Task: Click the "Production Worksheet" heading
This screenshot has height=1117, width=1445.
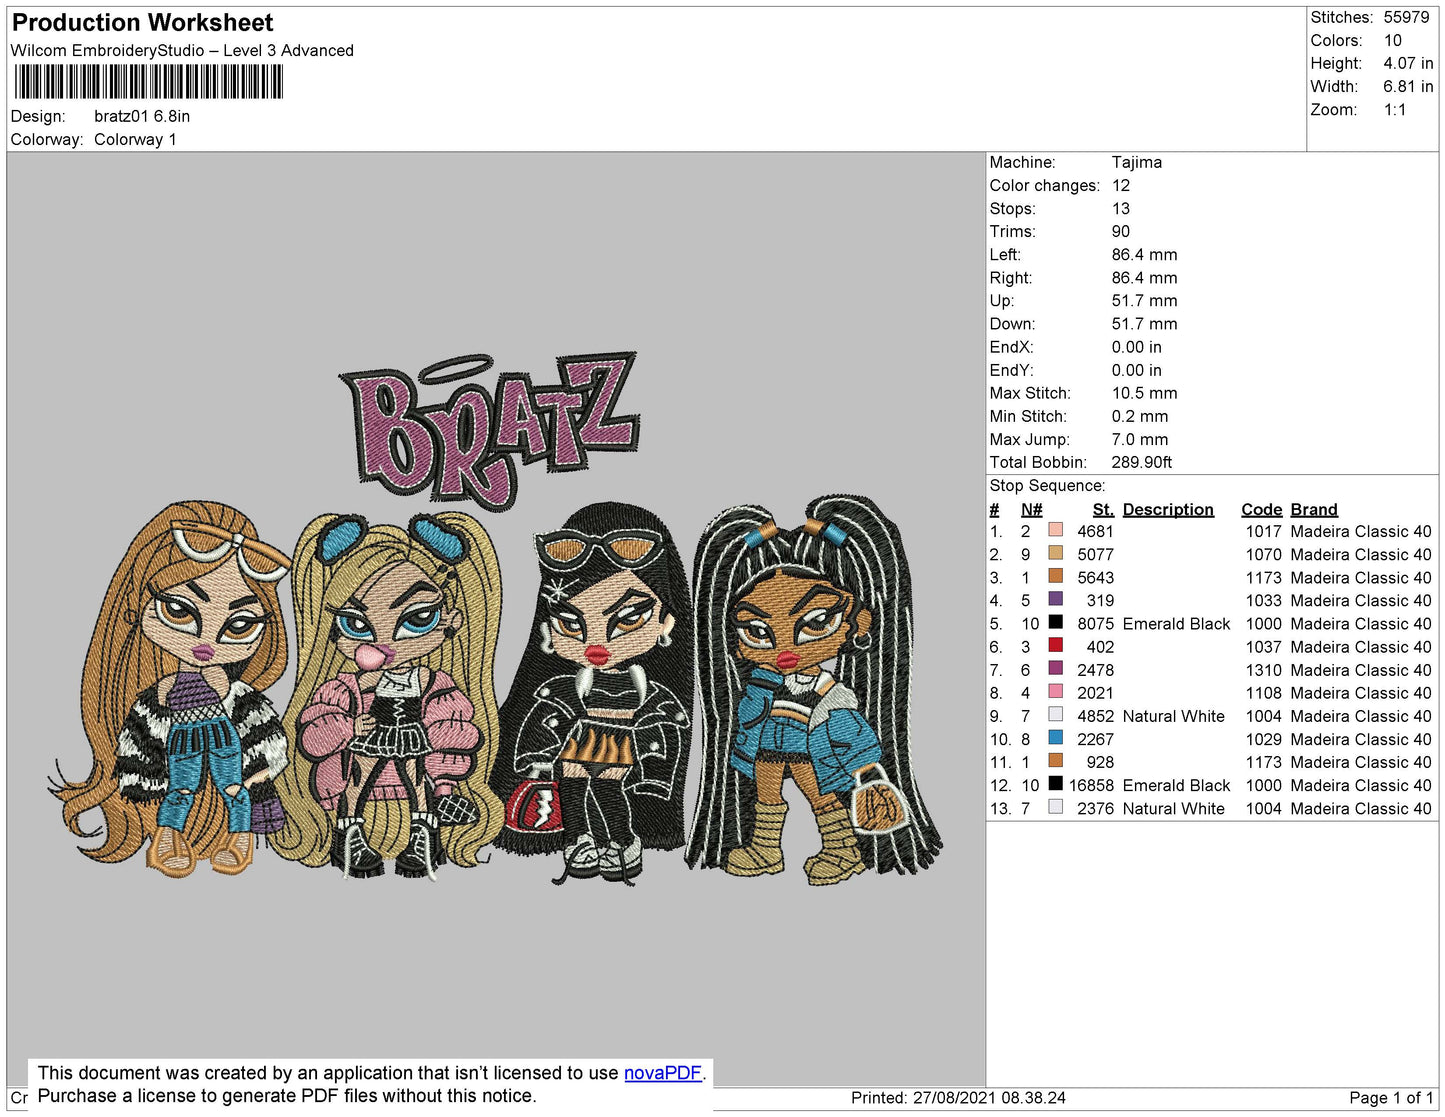Action: pyautogui.click(x=142, y=23)
